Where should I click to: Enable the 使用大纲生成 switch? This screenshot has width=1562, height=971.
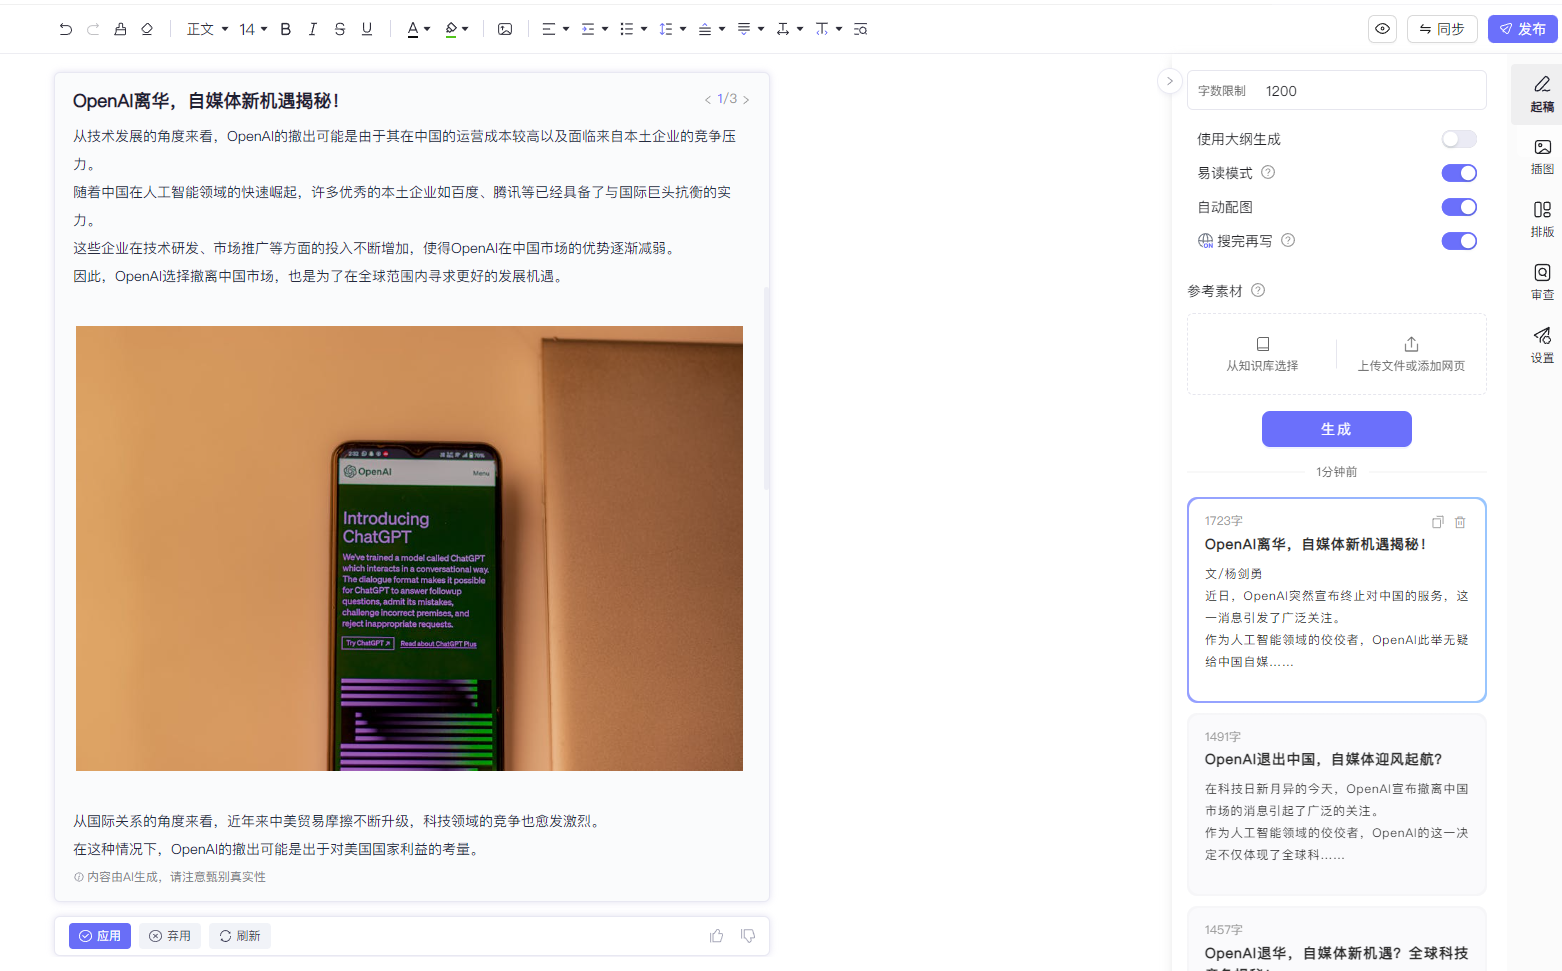click(1458, 139)
